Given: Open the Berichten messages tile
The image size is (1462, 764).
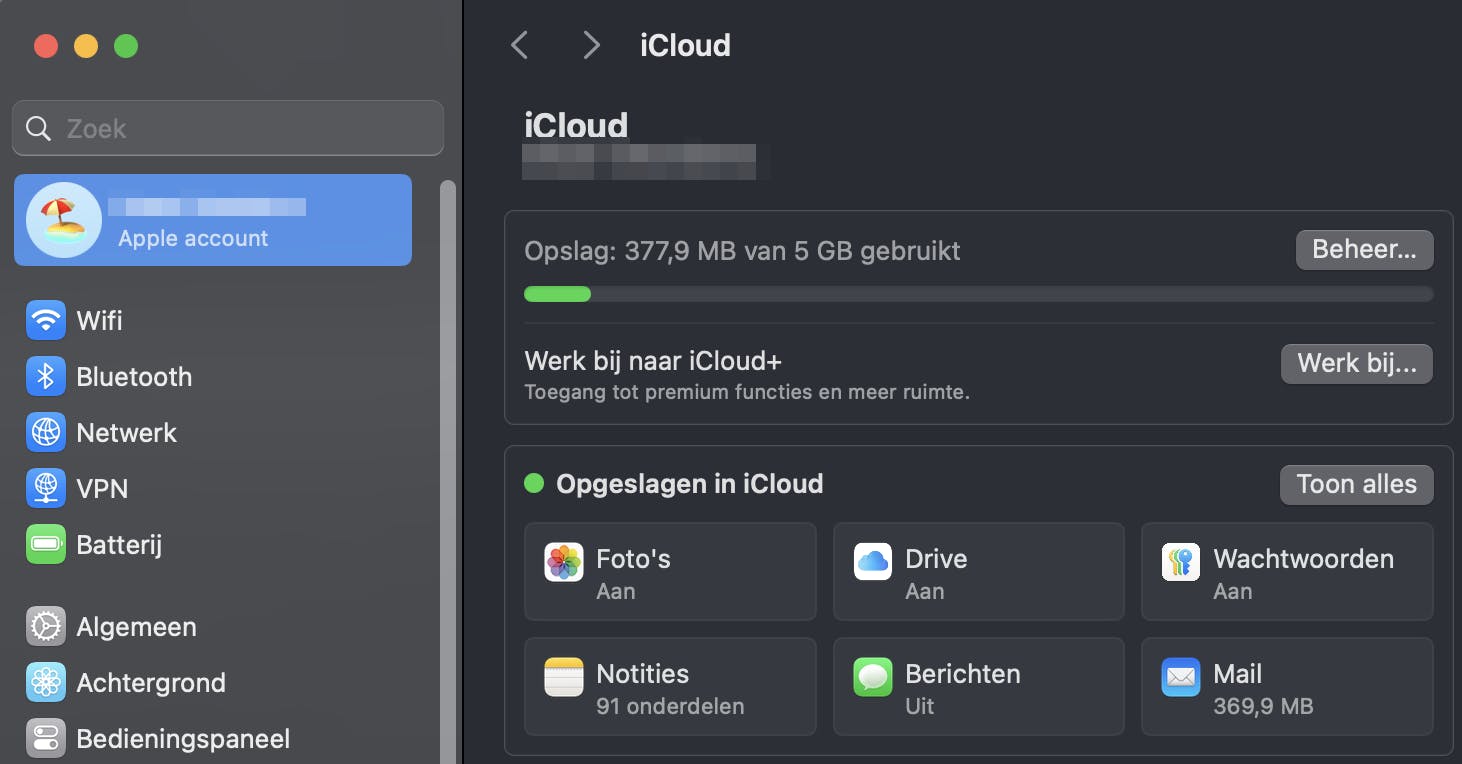Looking at the screenshot, I should (978, 687).
